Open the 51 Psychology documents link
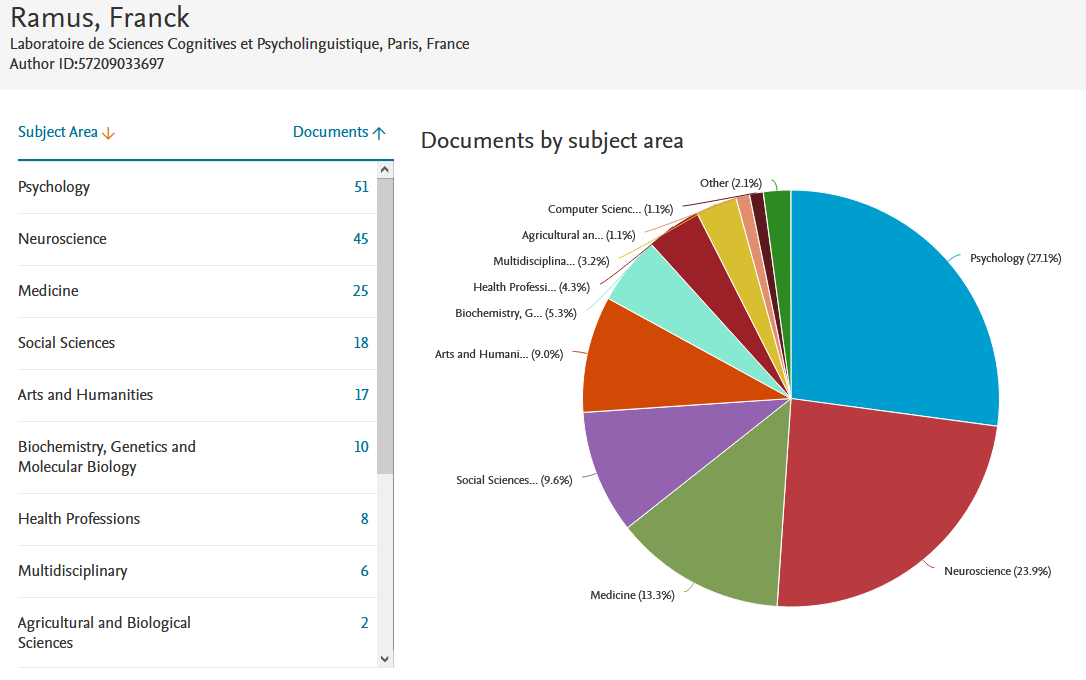This screenshot has height=680, width=1086. click(361, 187)
